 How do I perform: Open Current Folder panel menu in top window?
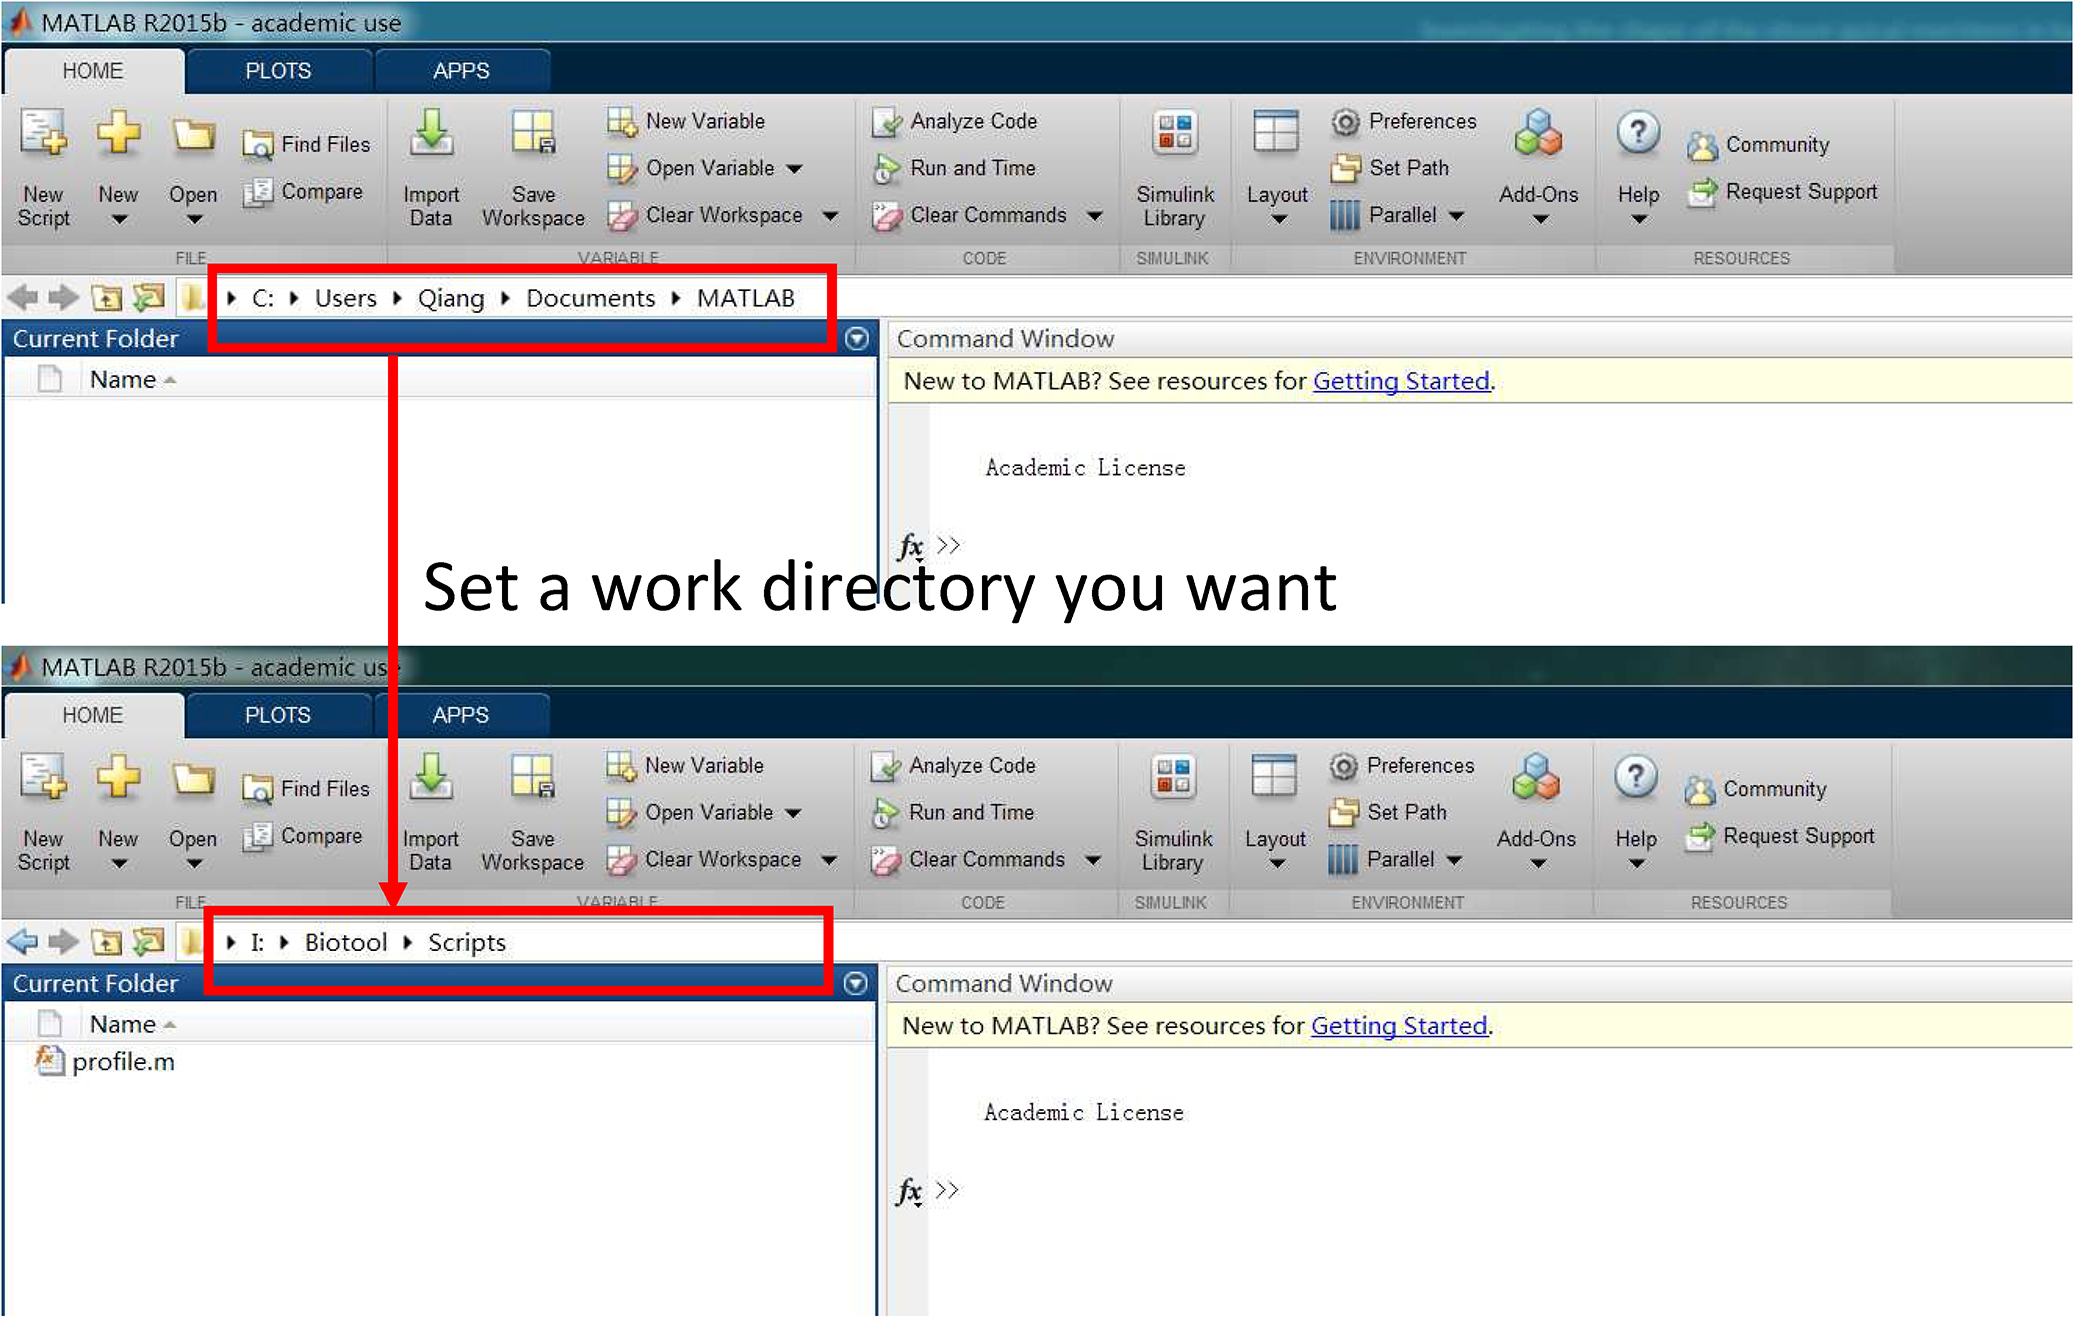coord(857,338)
